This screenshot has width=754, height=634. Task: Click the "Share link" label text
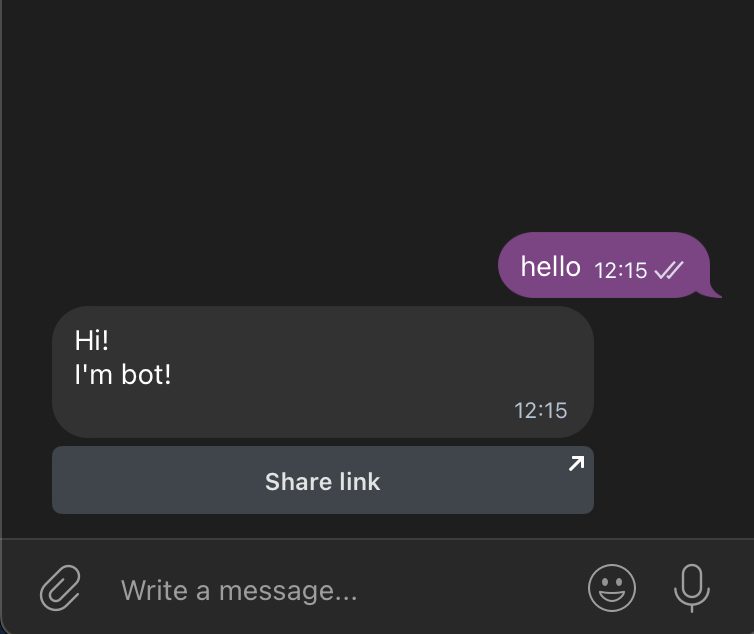[x=322, y=481]
